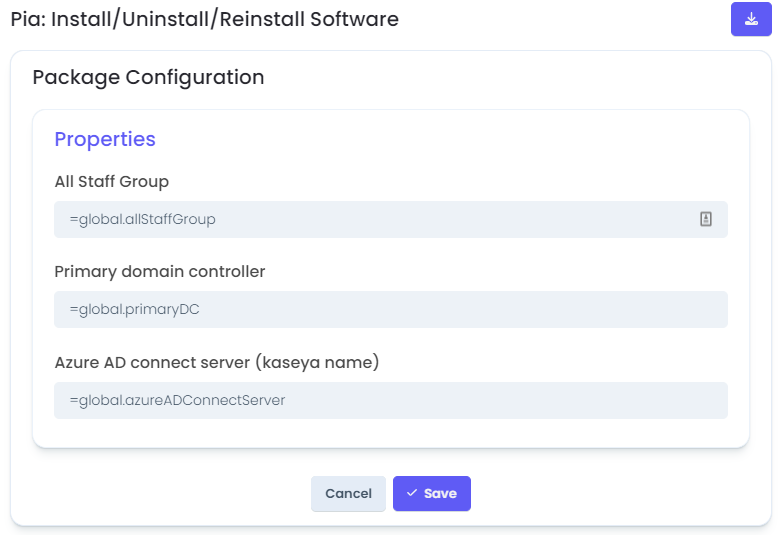The height and width of the screenshot is (535, 780).
Task: Click the Package Configuration heading
Action: click(x=148, y=78)
